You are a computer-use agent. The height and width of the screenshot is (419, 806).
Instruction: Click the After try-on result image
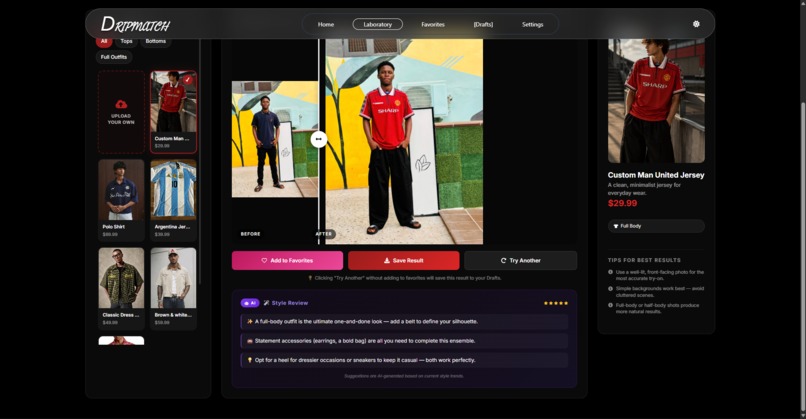tap(405, 141)
